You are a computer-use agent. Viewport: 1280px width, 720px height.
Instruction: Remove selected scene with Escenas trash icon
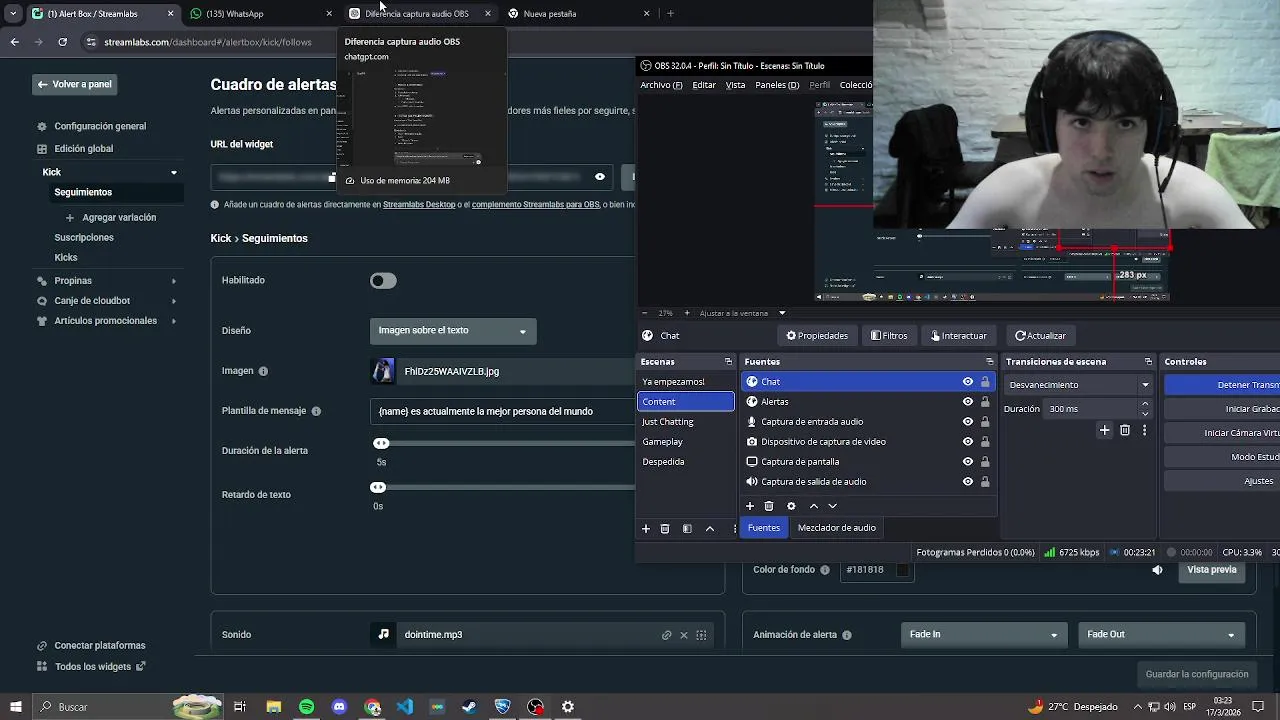point(665,528)
